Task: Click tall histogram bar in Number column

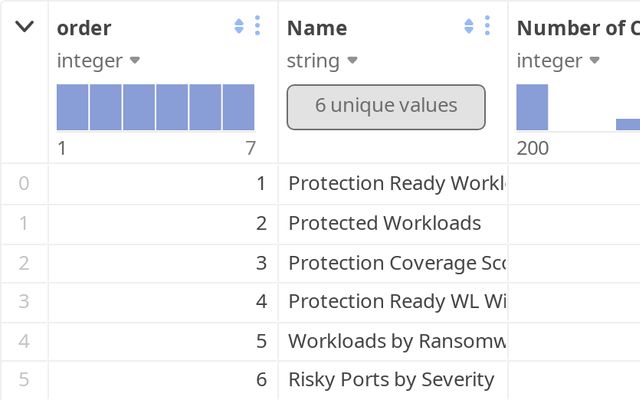Action: [532, 107]
